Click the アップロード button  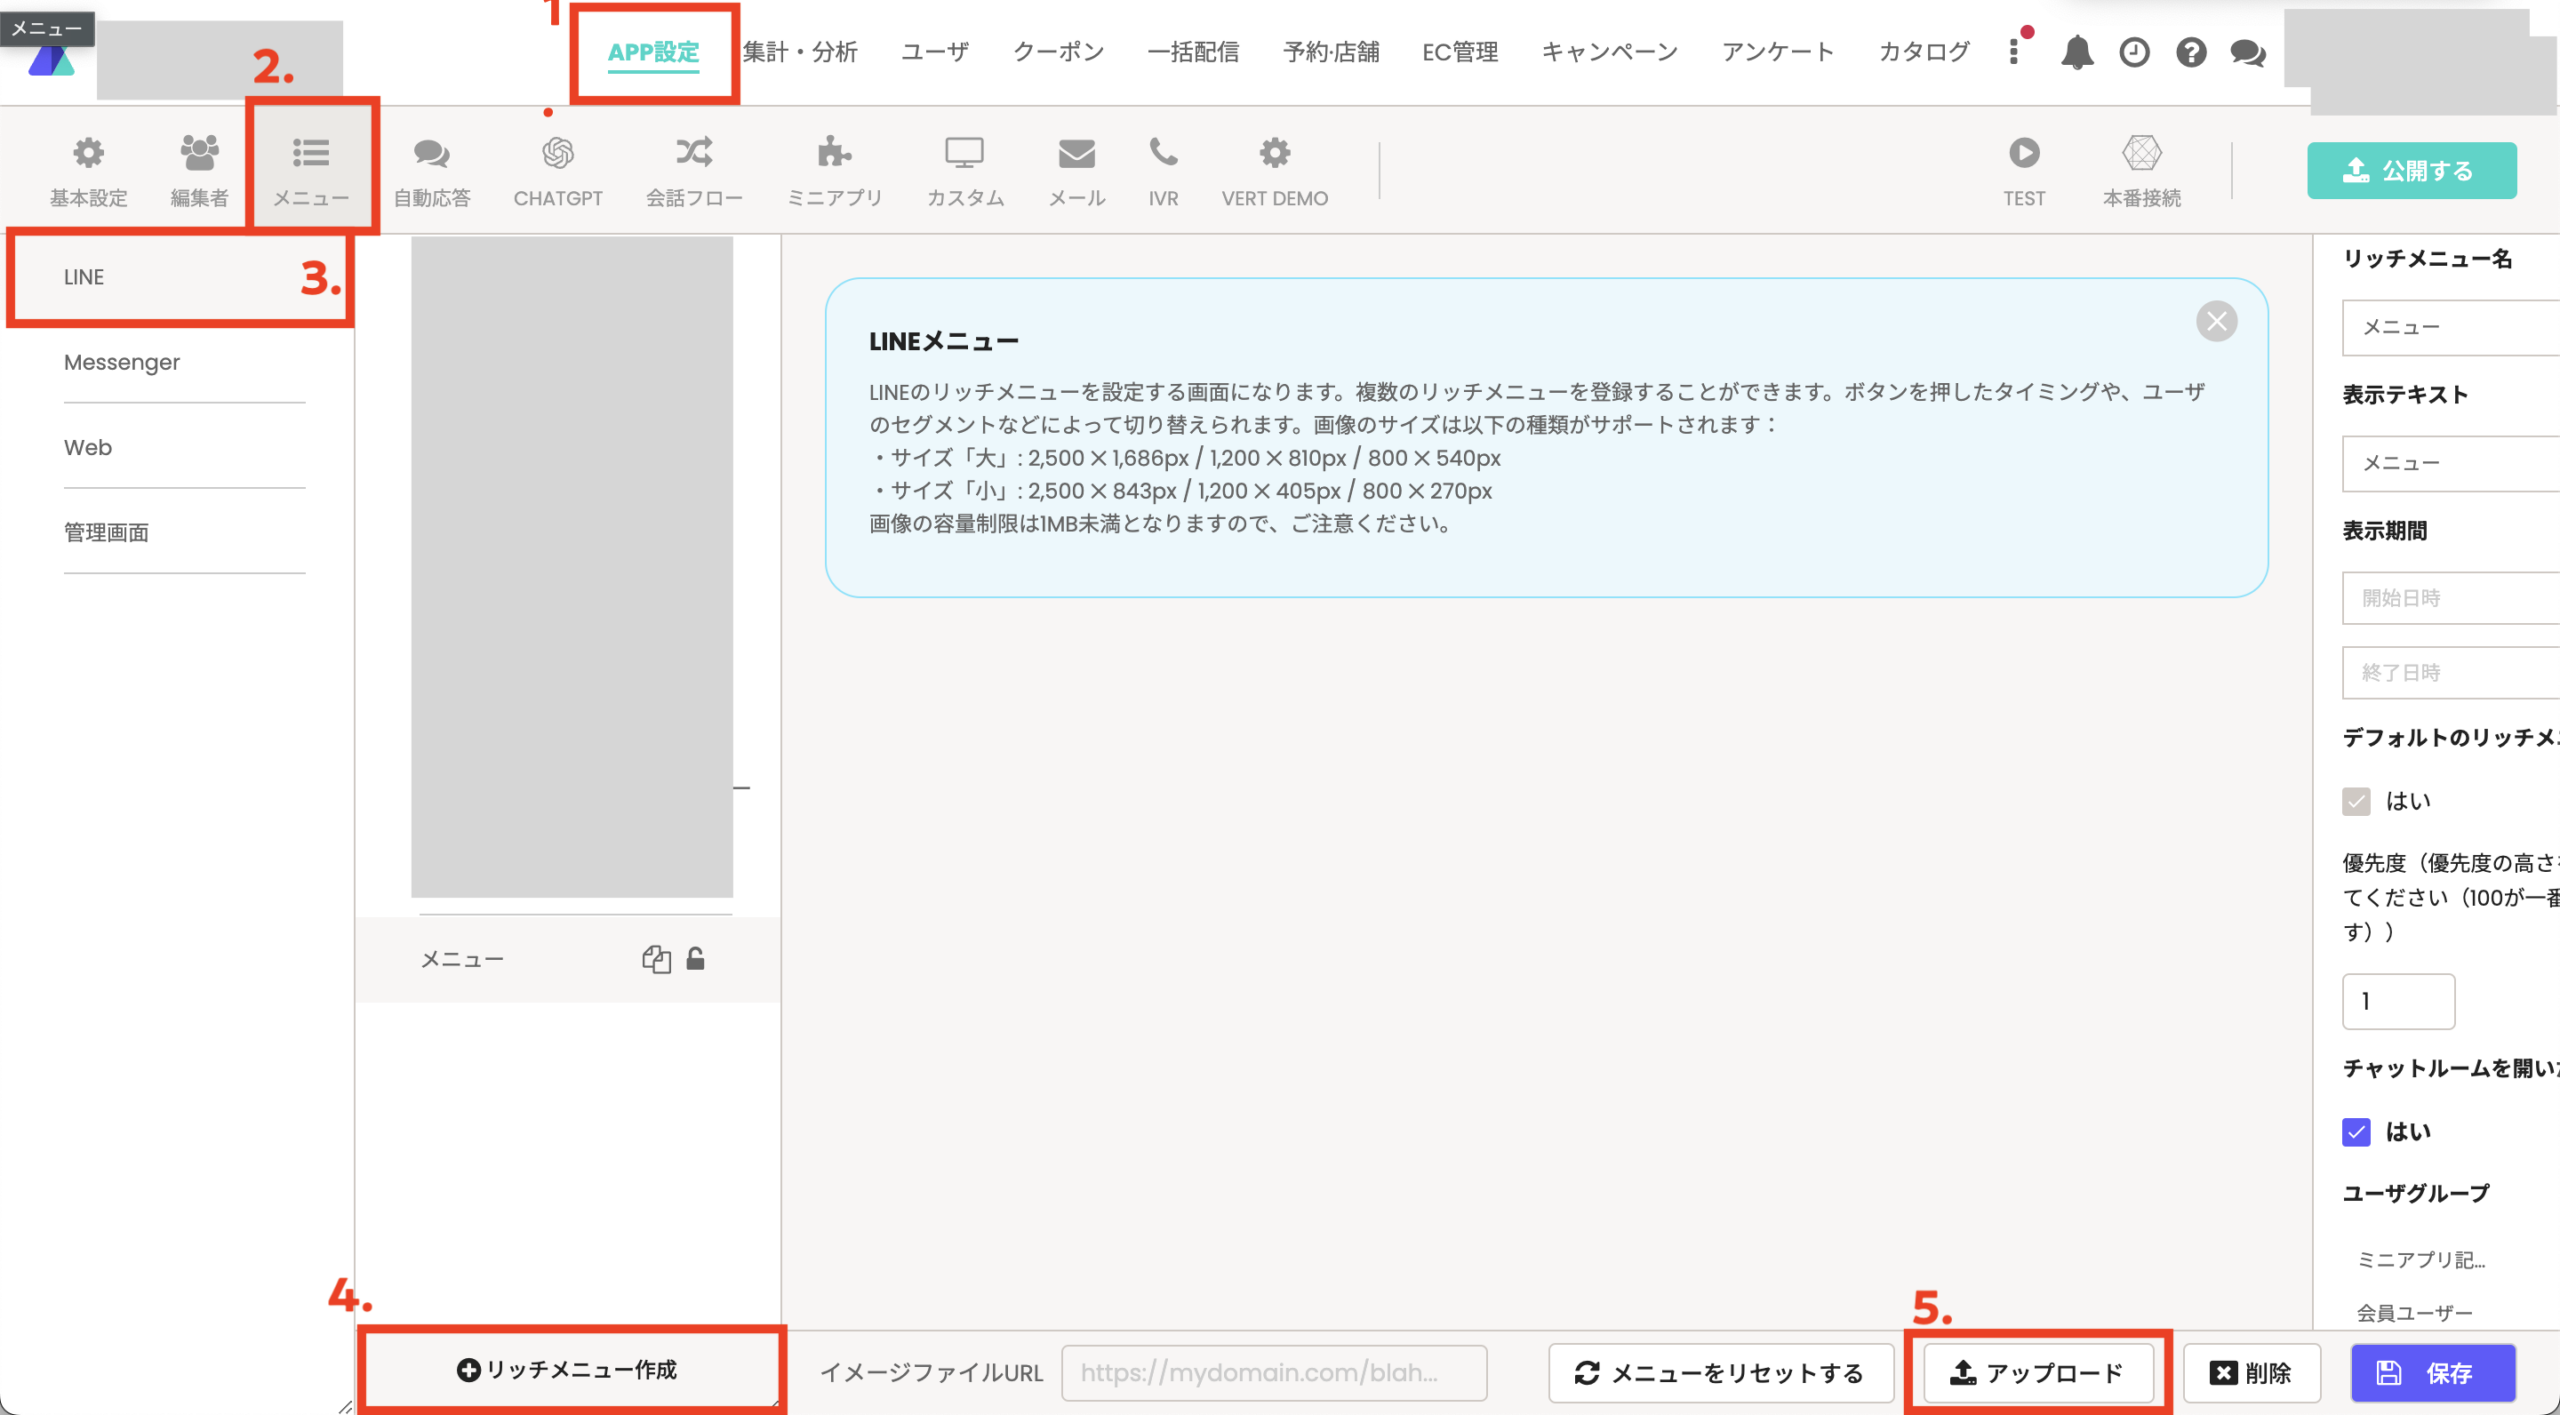2038,1373
